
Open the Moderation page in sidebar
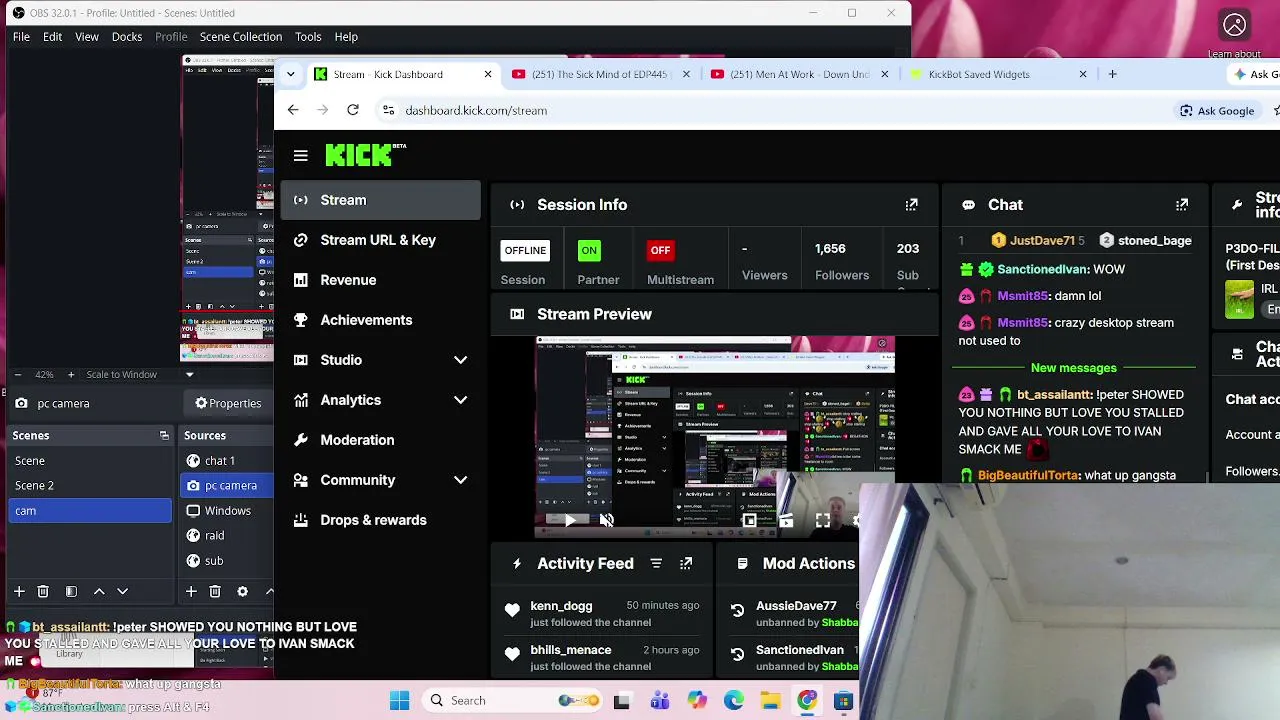[x=380, y=440]
